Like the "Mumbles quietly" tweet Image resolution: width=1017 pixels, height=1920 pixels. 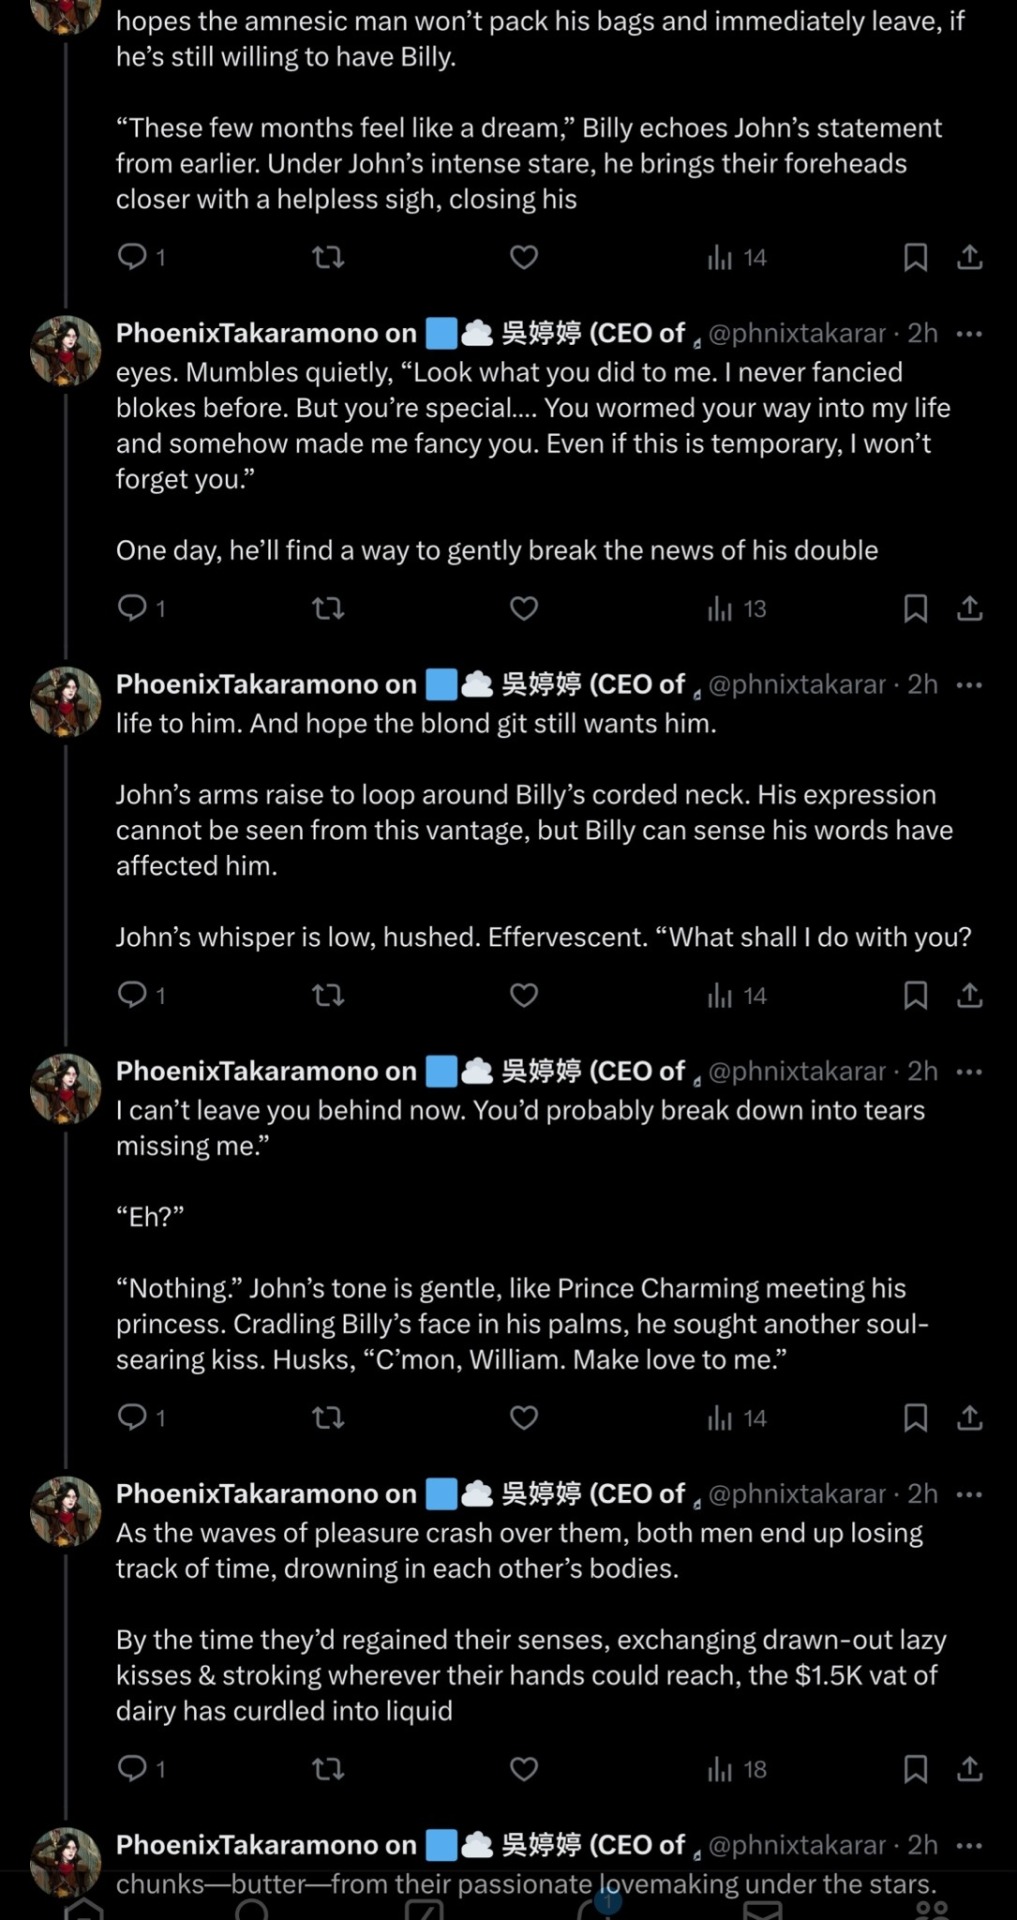click(524, 608)
